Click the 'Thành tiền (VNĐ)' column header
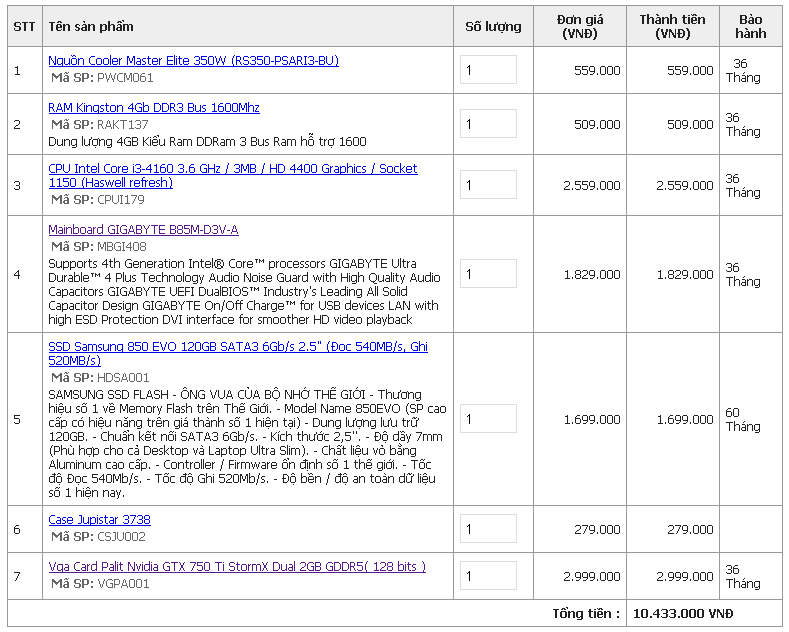Image resolution: width=789 pixels, height=632 pixels. pyautogui.click(x=672, y=27)
